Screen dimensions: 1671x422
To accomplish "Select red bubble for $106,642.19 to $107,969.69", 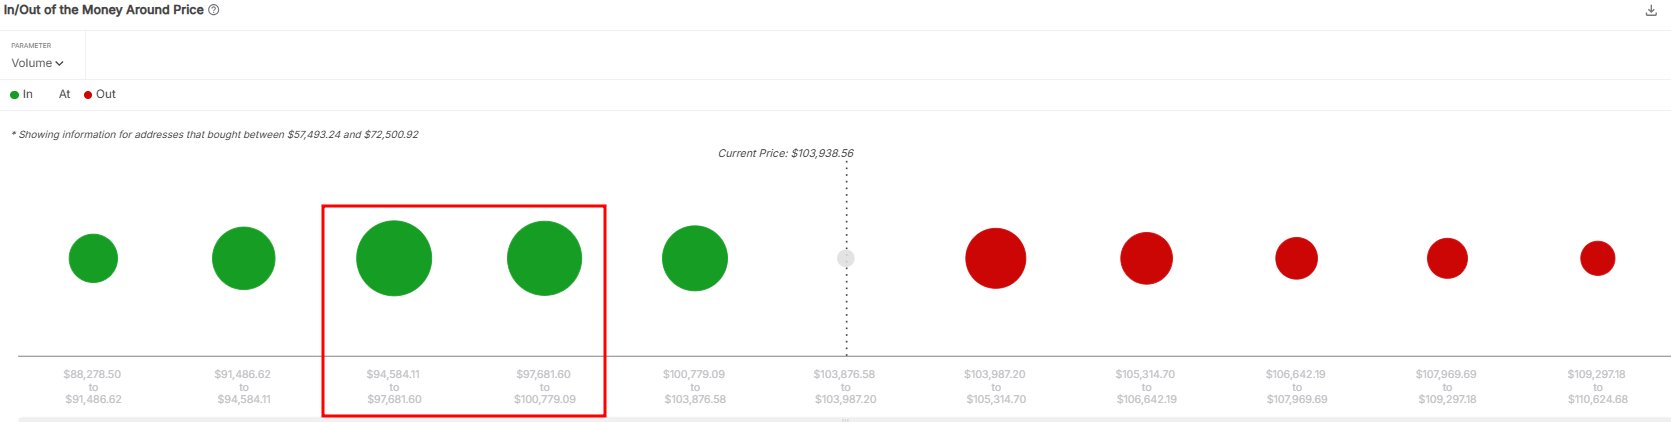I will [1296, 258].
